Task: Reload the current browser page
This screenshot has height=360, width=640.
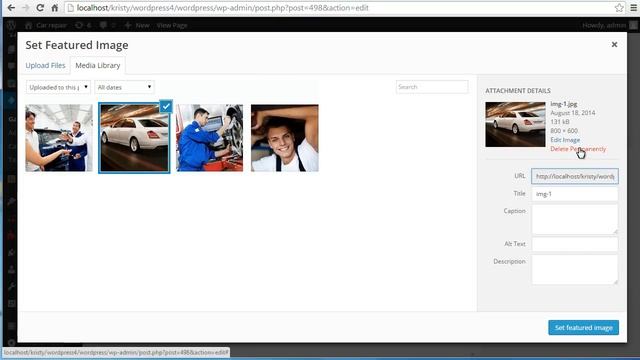Action: (40, 8)
